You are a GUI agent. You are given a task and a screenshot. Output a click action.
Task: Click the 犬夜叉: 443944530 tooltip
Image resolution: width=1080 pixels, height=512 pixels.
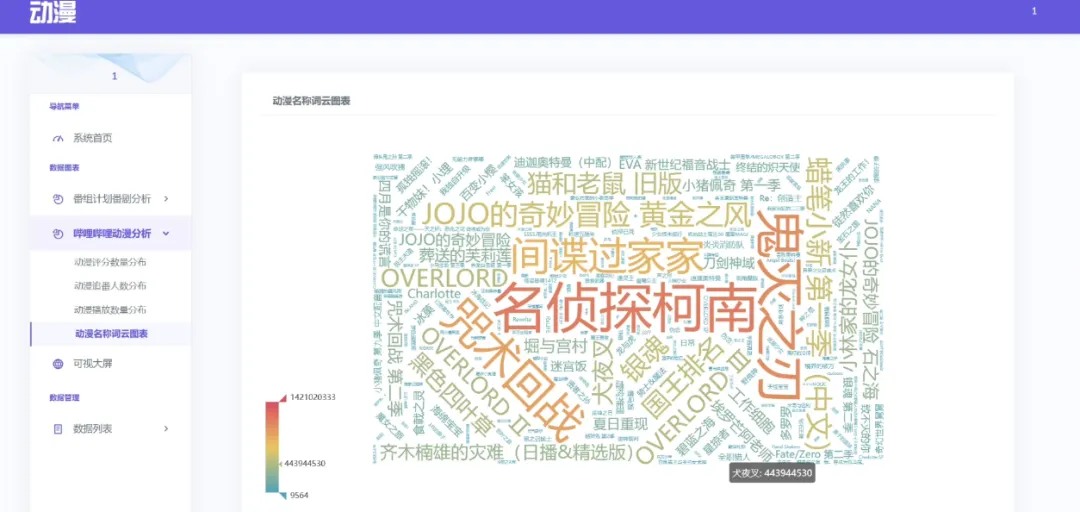click(x=771, y=473)
